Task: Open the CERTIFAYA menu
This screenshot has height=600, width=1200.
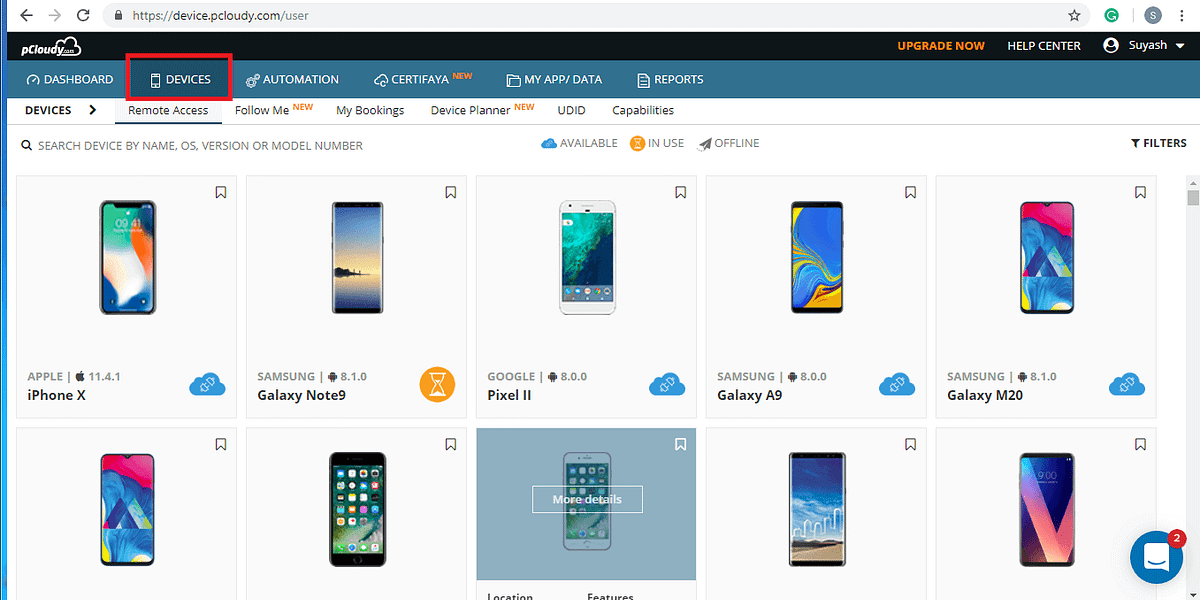Action: [x=423, y=79]
